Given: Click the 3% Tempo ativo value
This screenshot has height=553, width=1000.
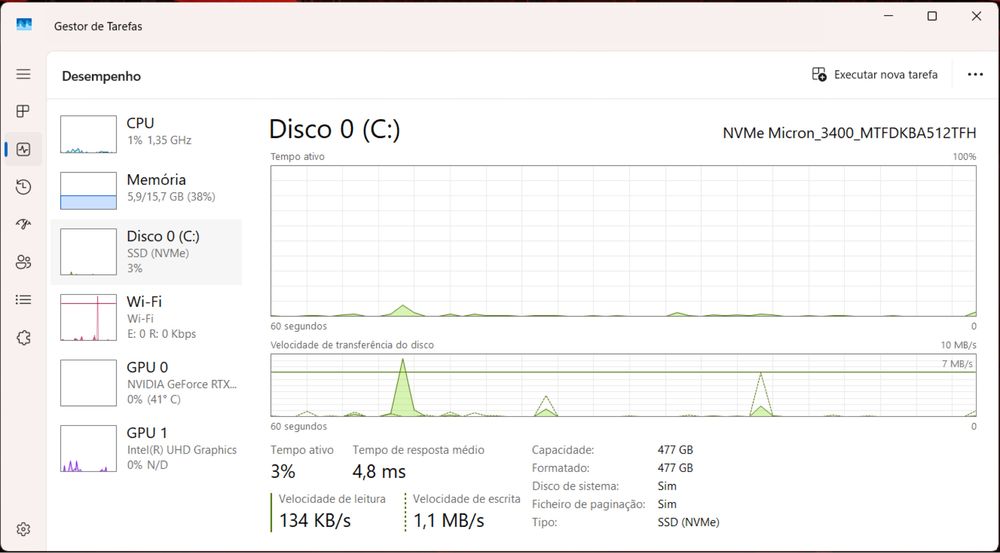Looking at the screenshot, I should click(x=283, y=472).
